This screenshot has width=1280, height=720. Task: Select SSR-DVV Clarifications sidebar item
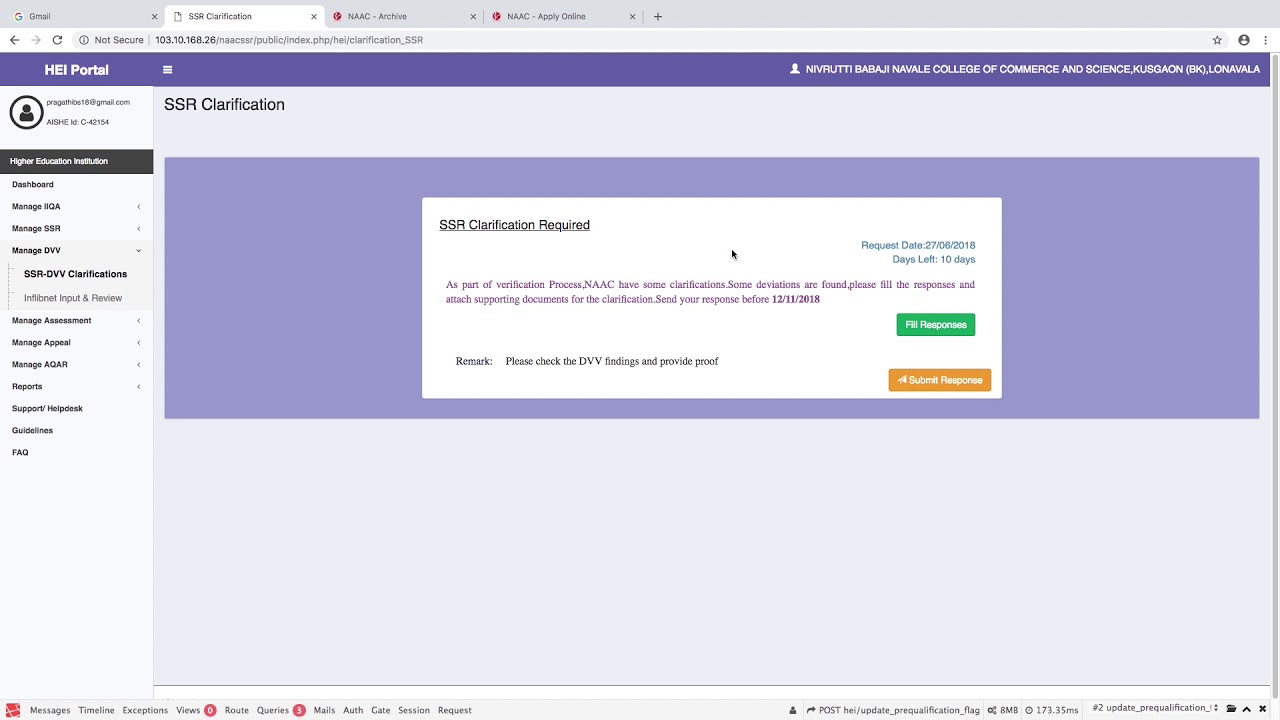[x=76, y=274]
